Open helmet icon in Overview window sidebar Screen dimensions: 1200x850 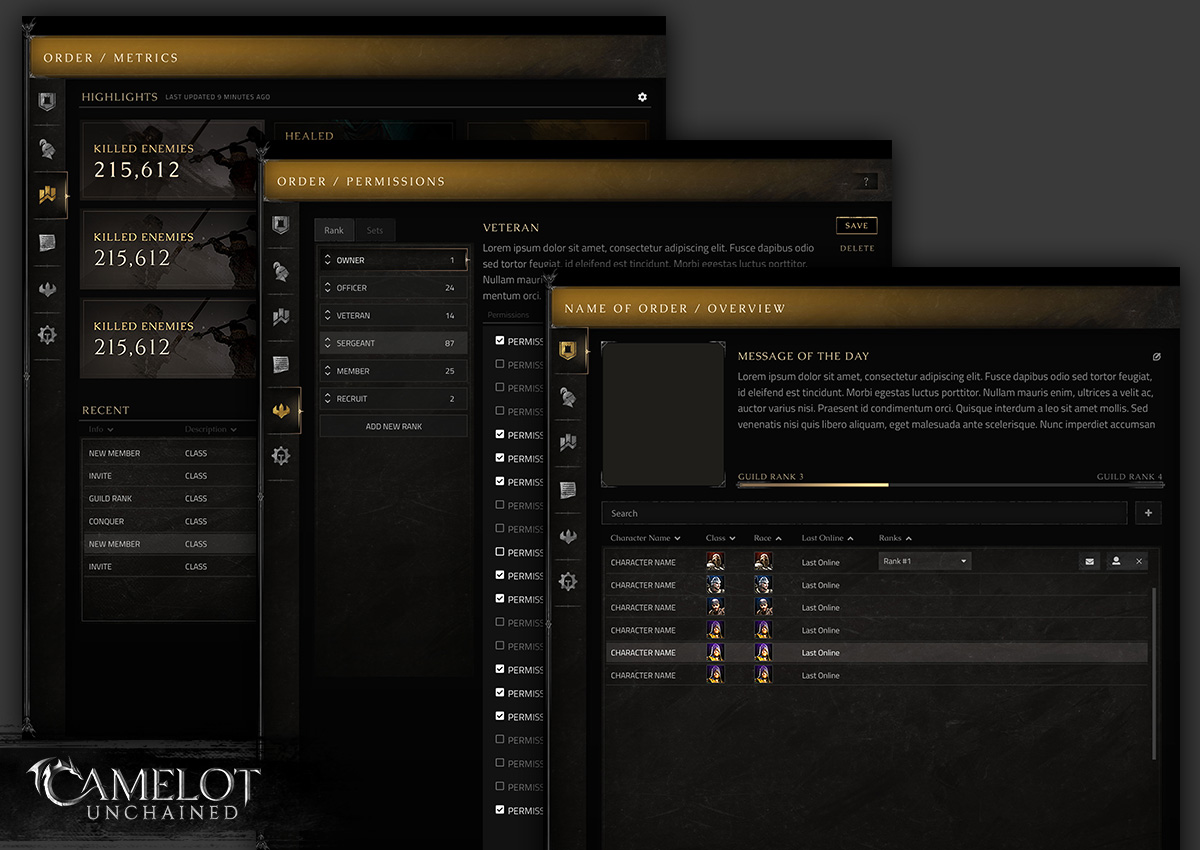(x=568, y=397)
